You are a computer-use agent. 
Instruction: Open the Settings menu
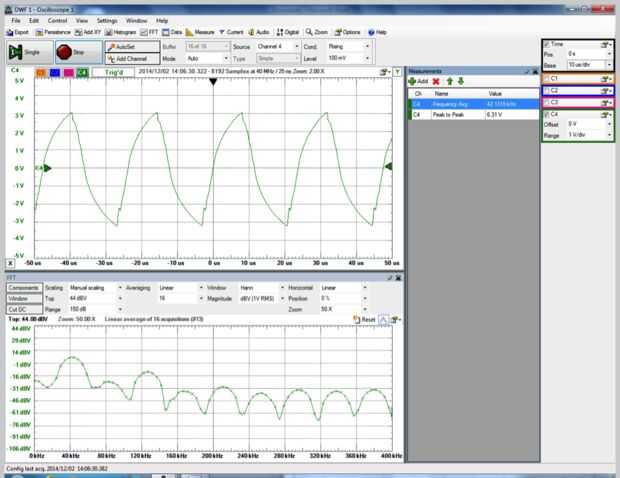tap(107, 20)
